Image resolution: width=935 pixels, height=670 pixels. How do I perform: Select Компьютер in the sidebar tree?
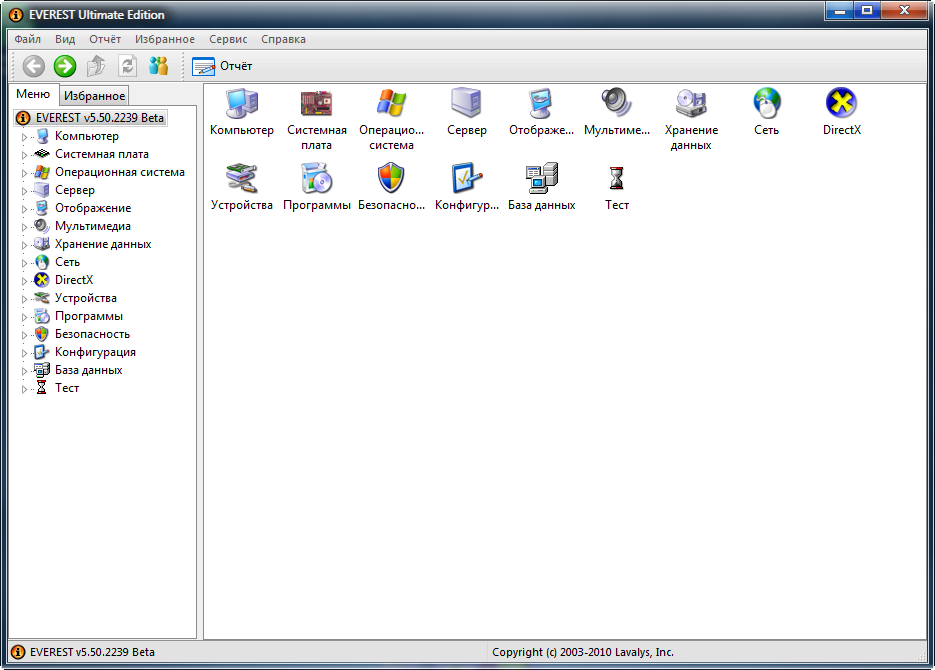(86, 136)
